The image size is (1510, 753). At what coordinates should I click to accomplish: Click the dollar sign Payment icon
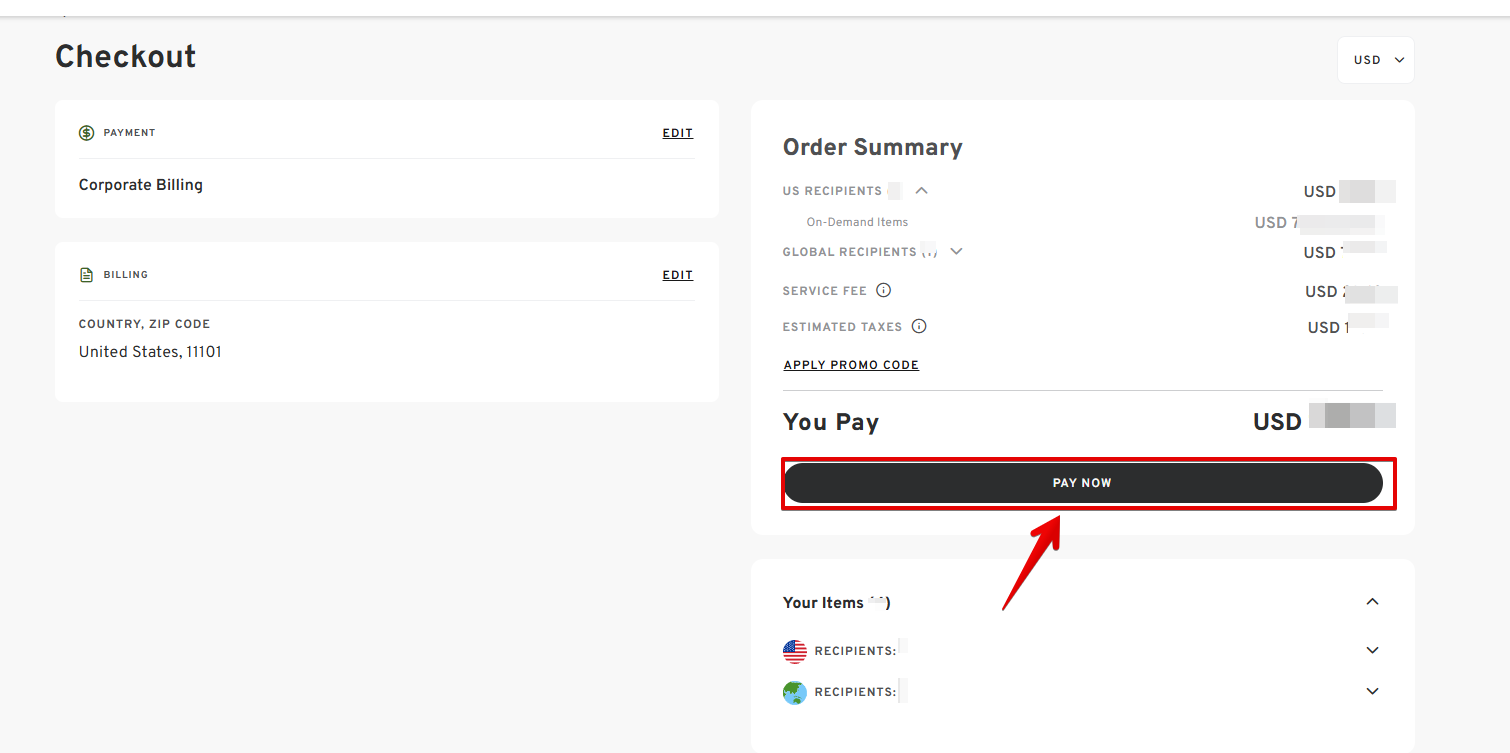(87, 133)
